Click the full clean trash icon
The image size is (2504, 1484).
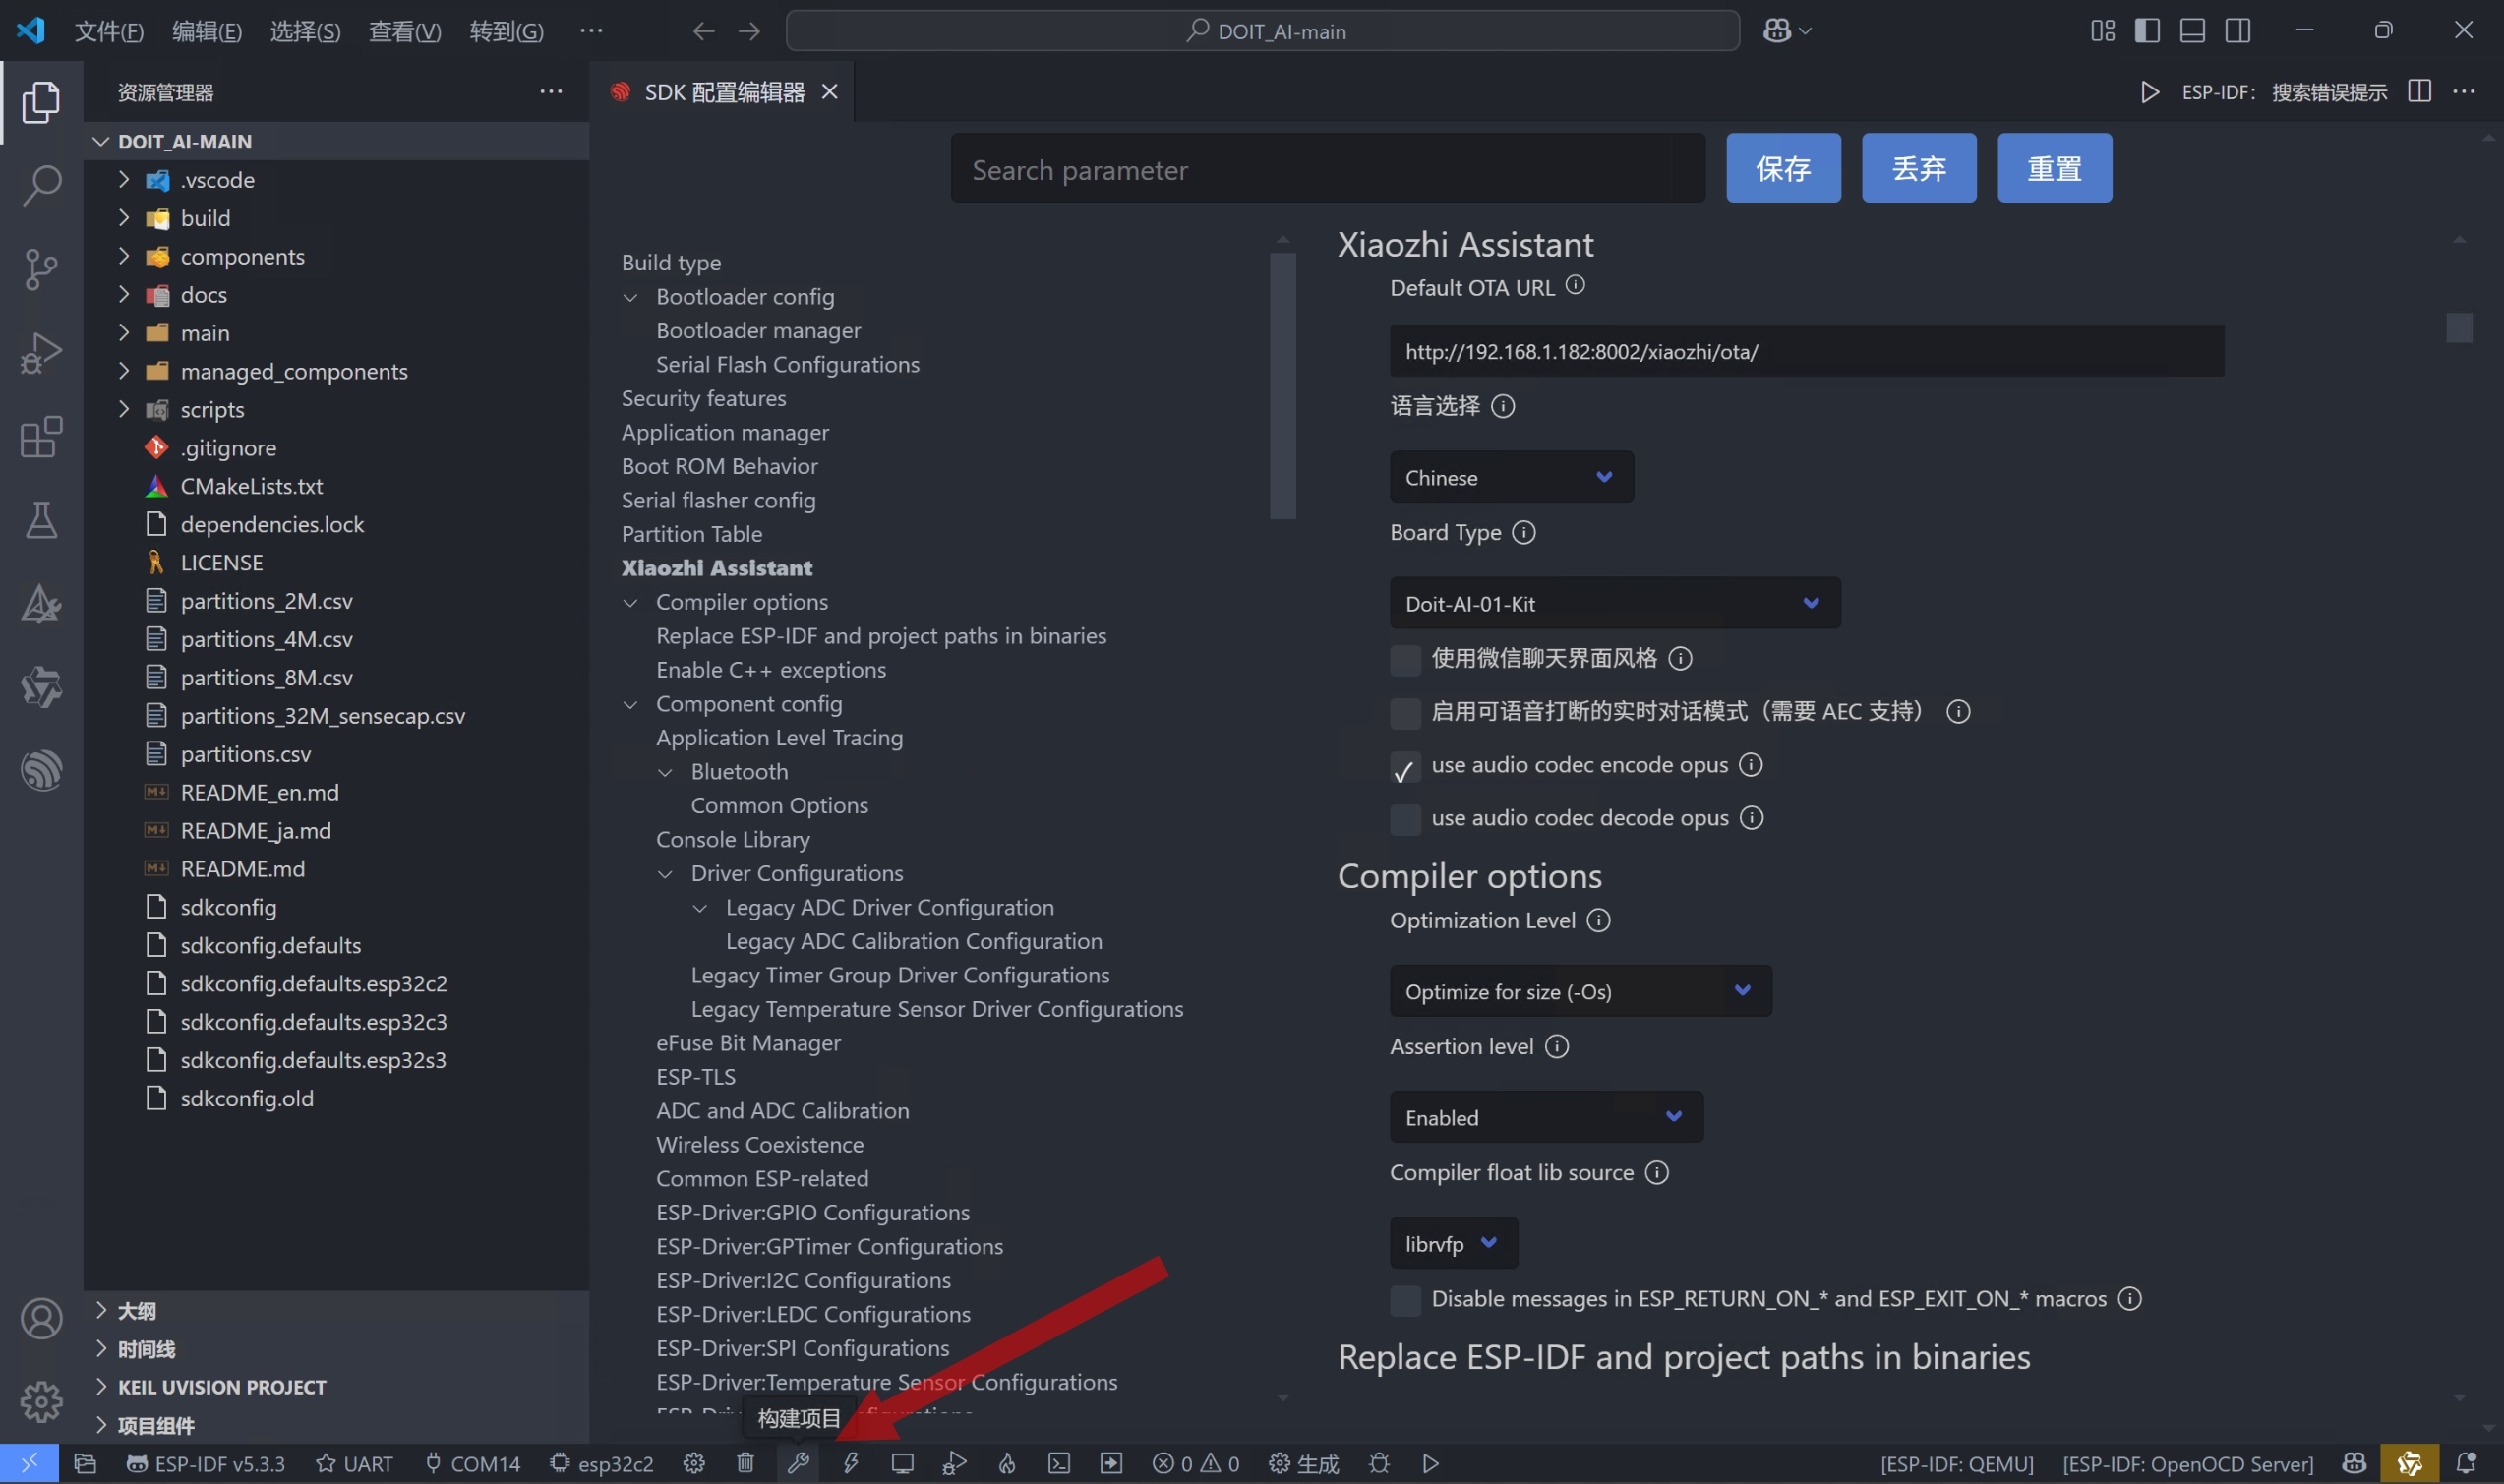pyautogui.click(x=745, y=1463)
